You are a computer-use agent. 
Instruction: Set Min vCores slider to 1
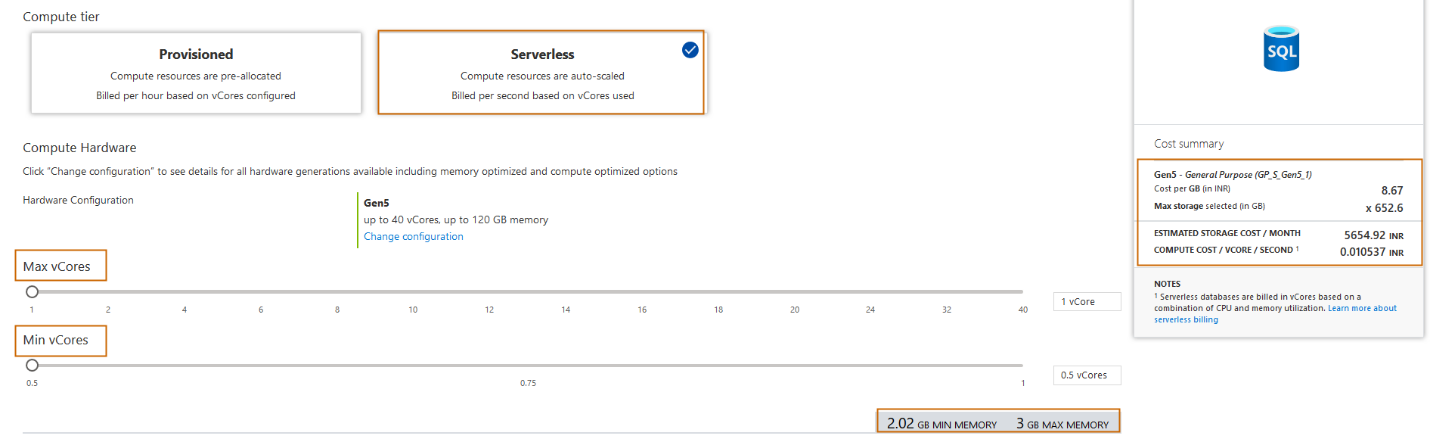(x=1022, y=365)
